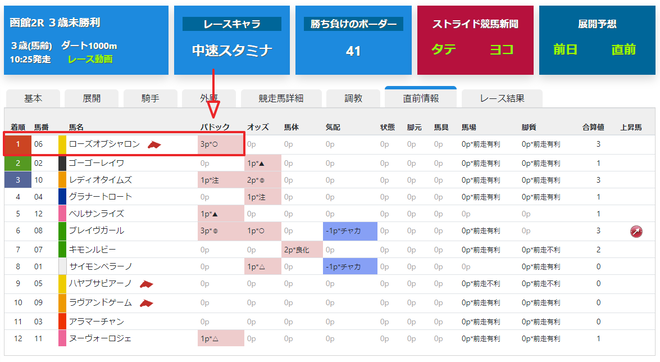
Task: Click odds cell 1p*注 for グラナートロート
Action: (x=263, y=197)
